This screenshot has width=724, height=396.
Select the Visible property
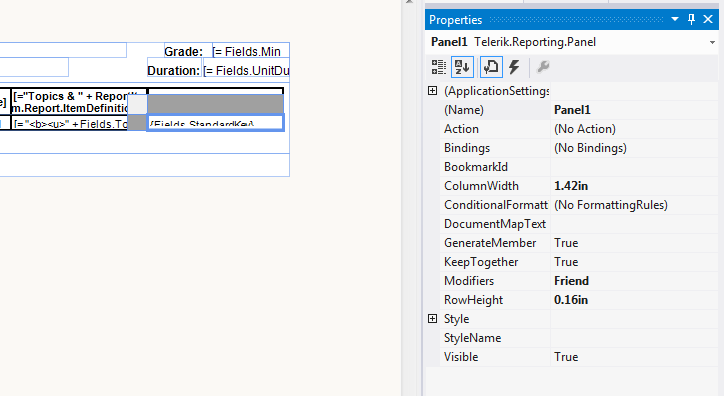click(495, 357)
